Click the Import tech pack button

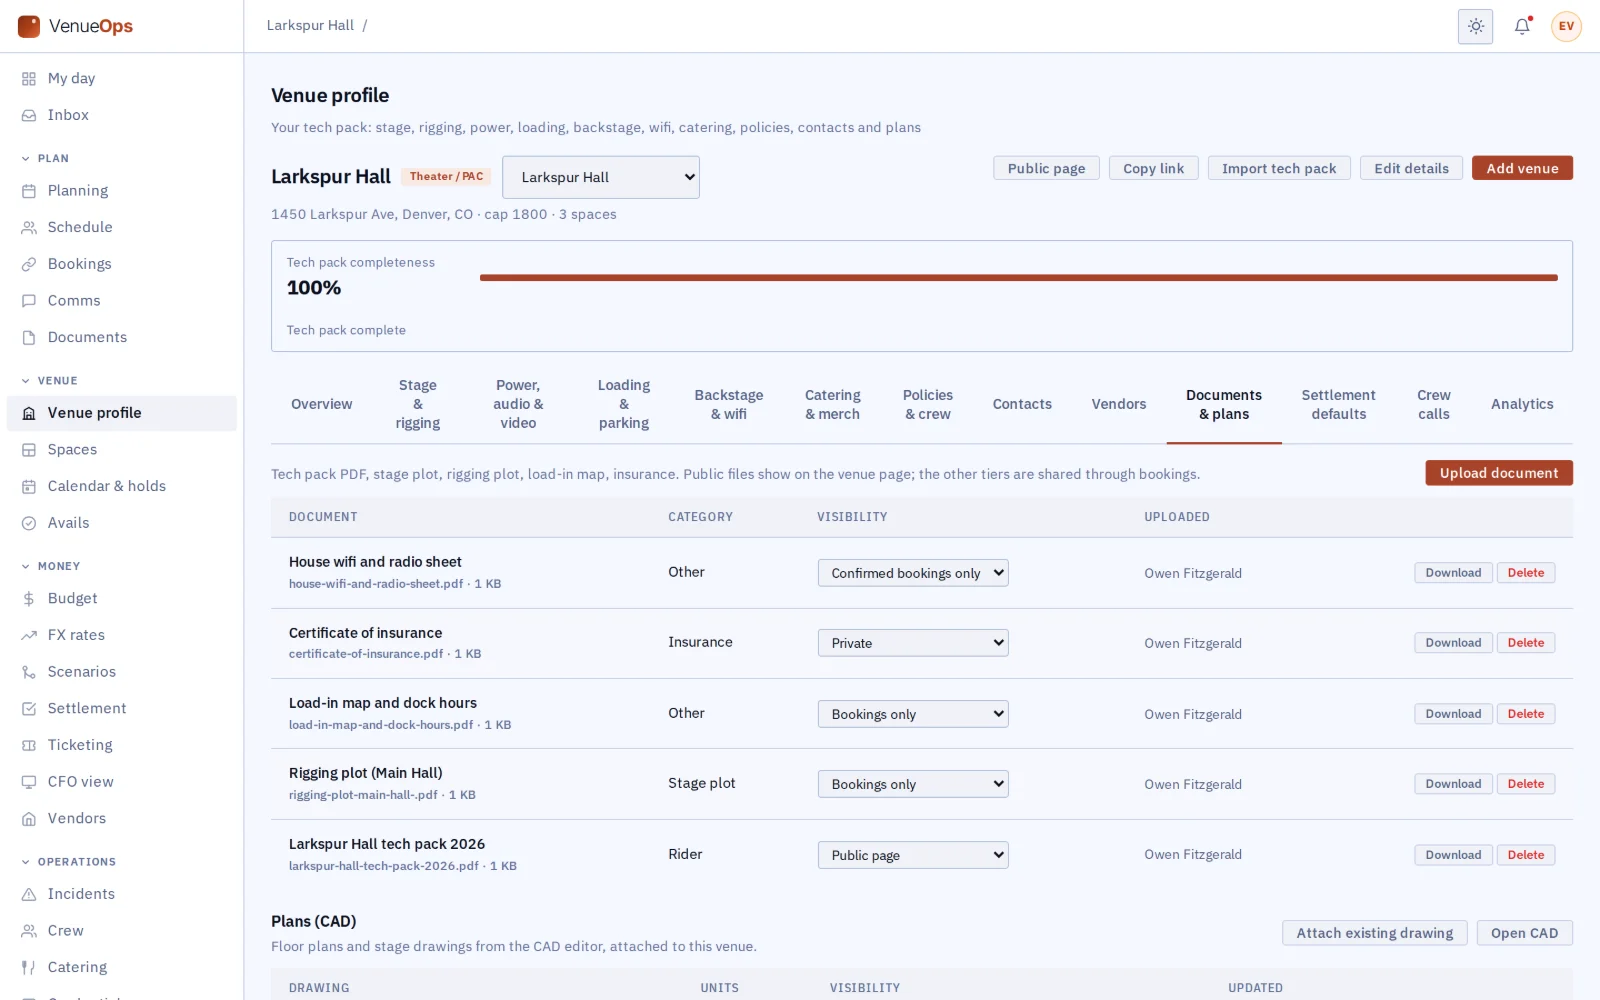click(1279, 168)
